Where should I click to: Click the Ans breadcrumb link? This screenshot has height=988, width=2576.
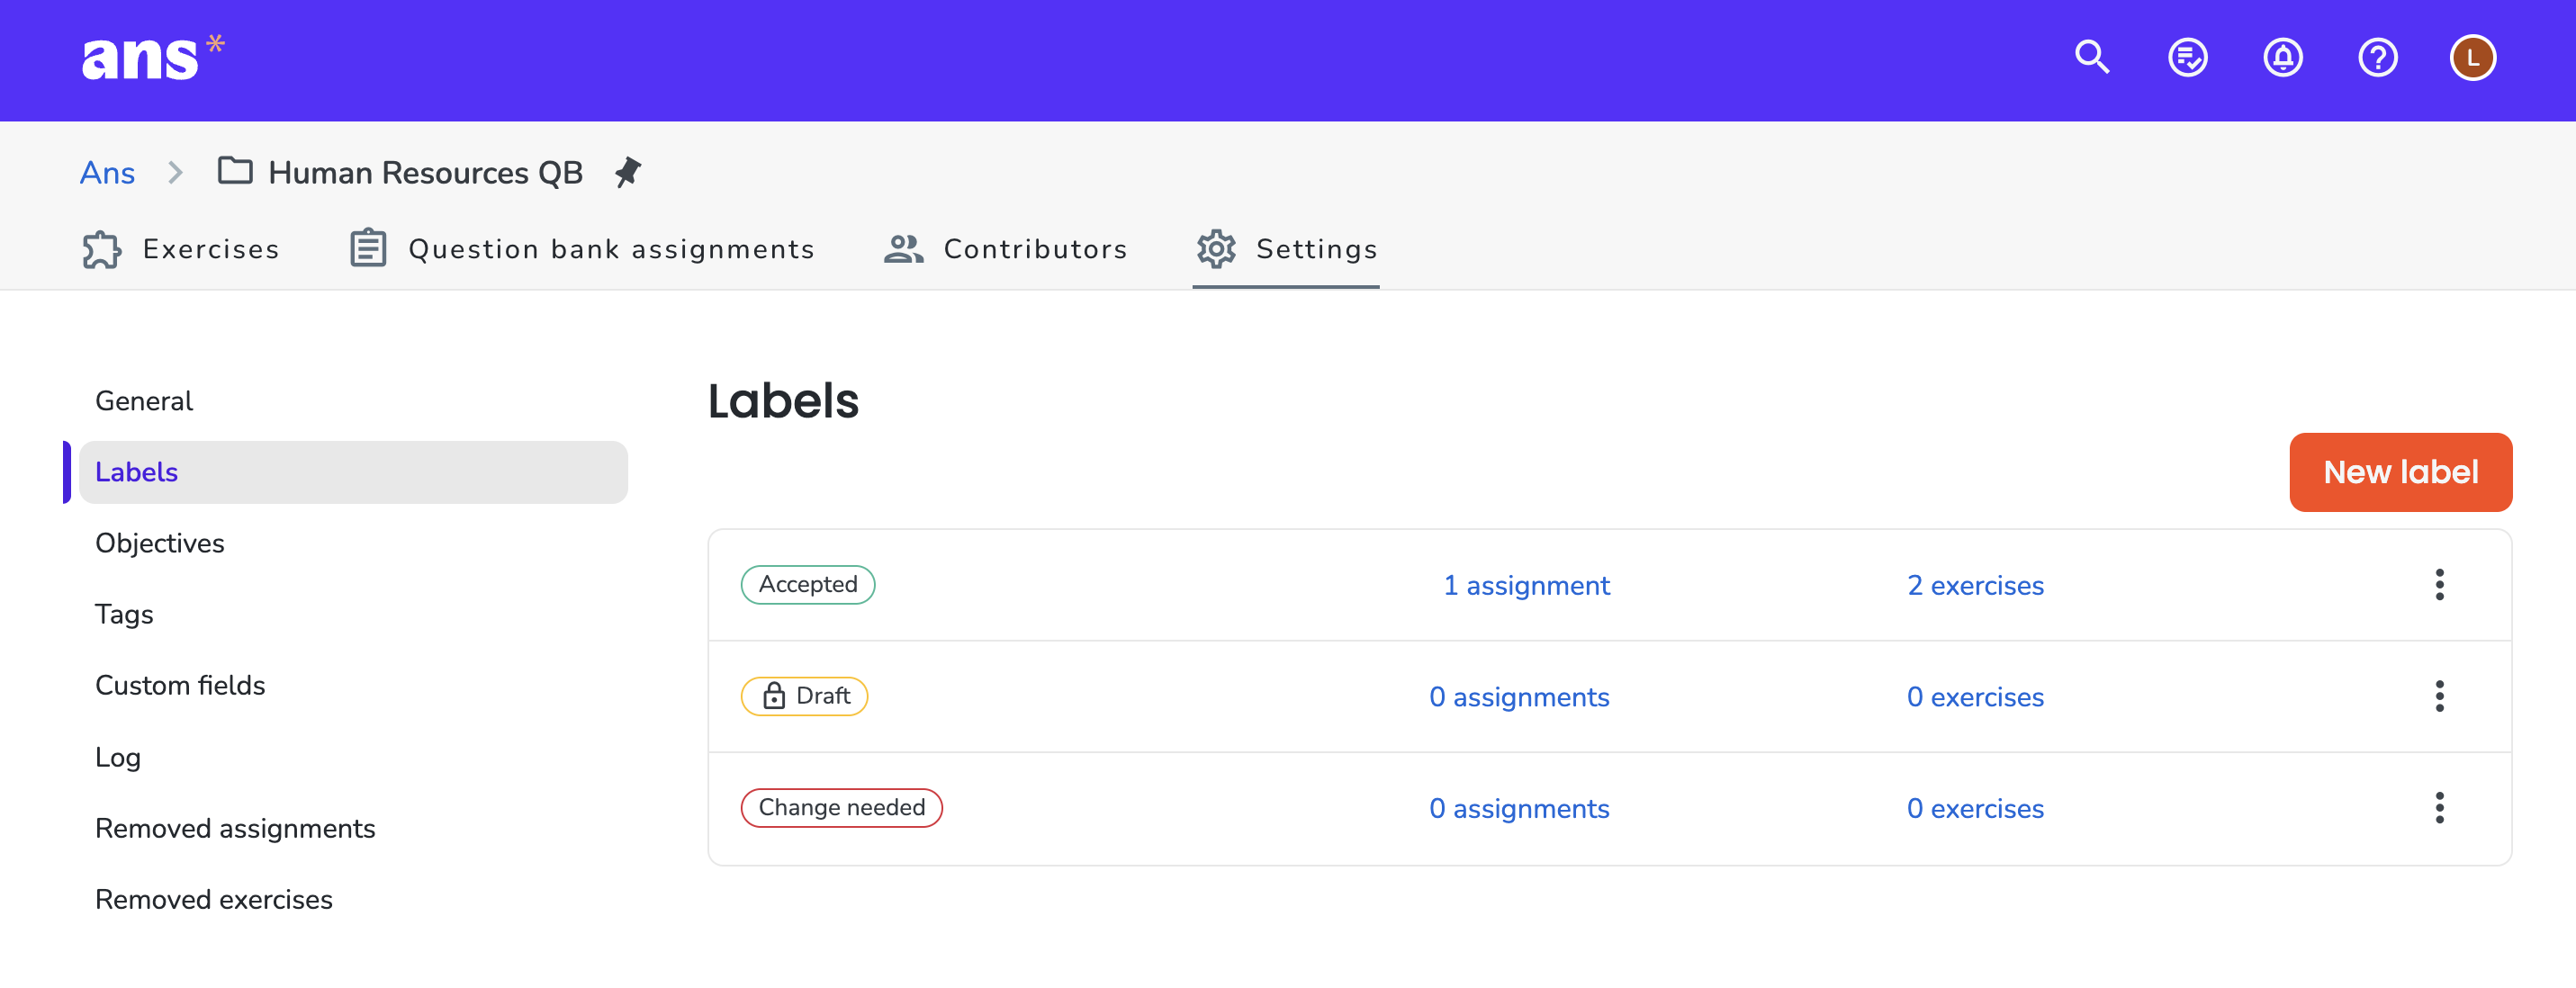pos(107,172)
